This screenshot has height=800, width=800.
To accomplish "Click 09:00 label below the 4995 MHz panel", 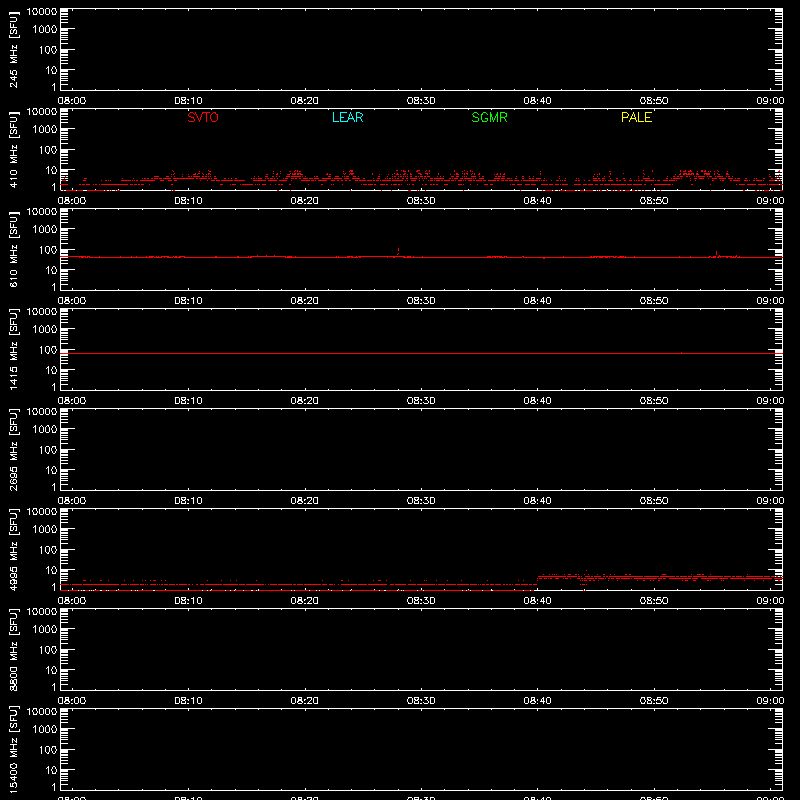I will (770, 601).
